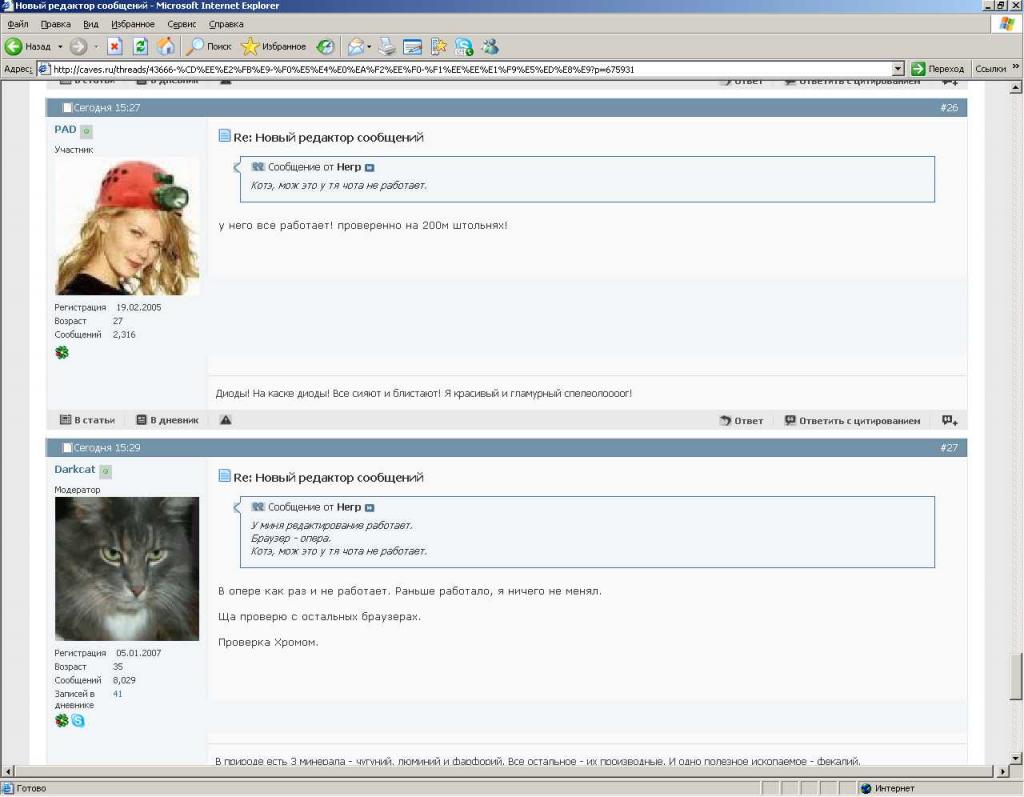
Task: Click the report-post warning triangle under PAD's post
Action: point(225,420)
